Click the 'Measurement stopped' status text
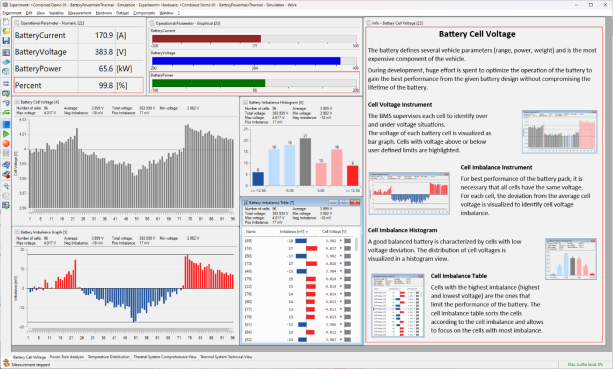The image size is (613, 369). point(31,365)
